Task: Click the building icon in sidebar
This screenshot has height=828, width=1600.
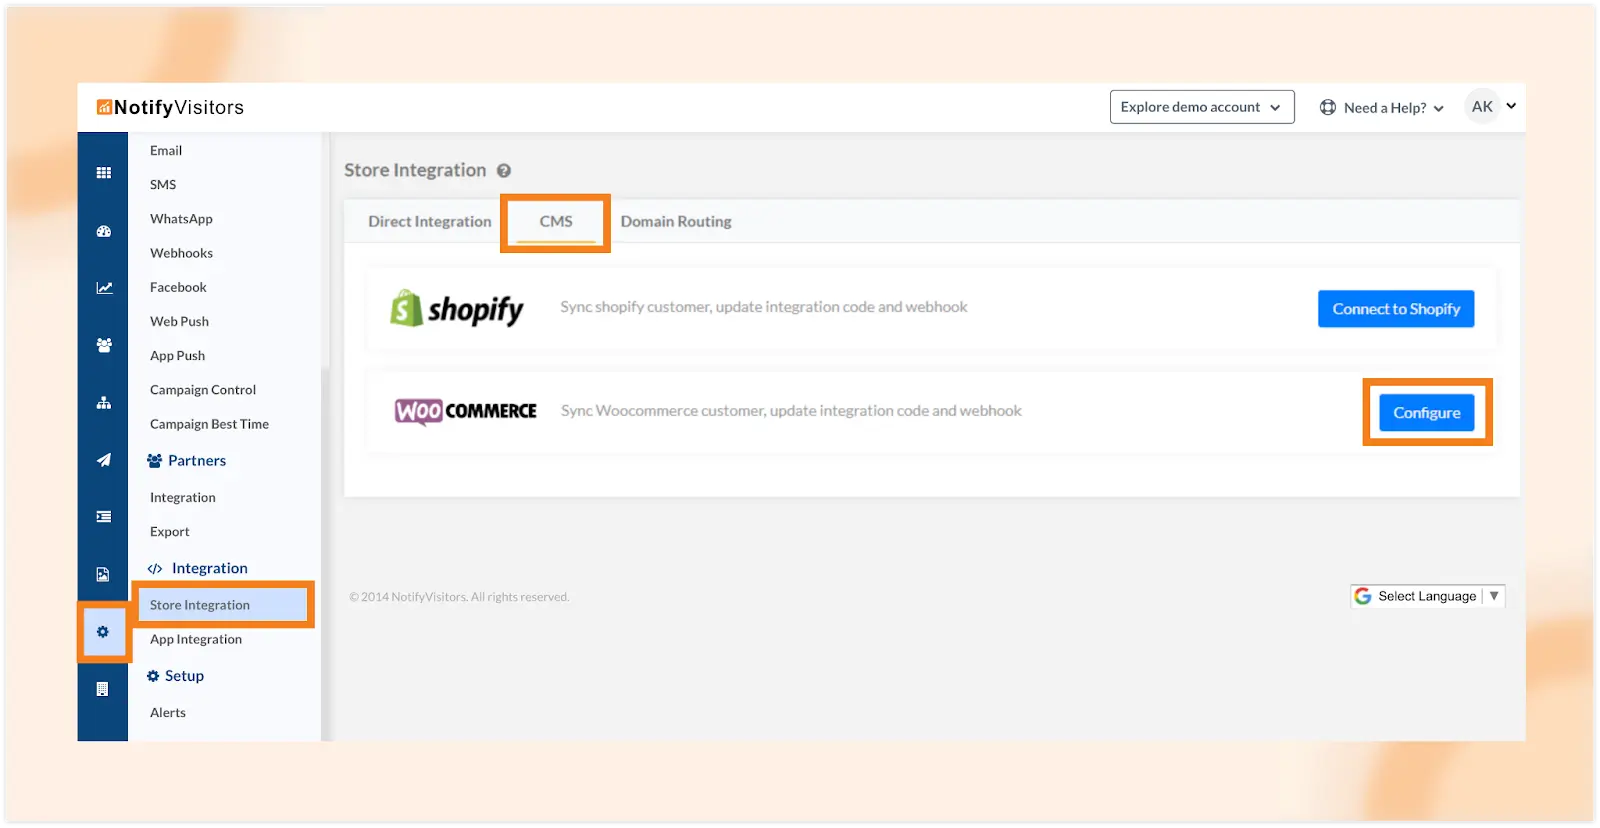Action: pyautogui.click(x=103, y=689)
